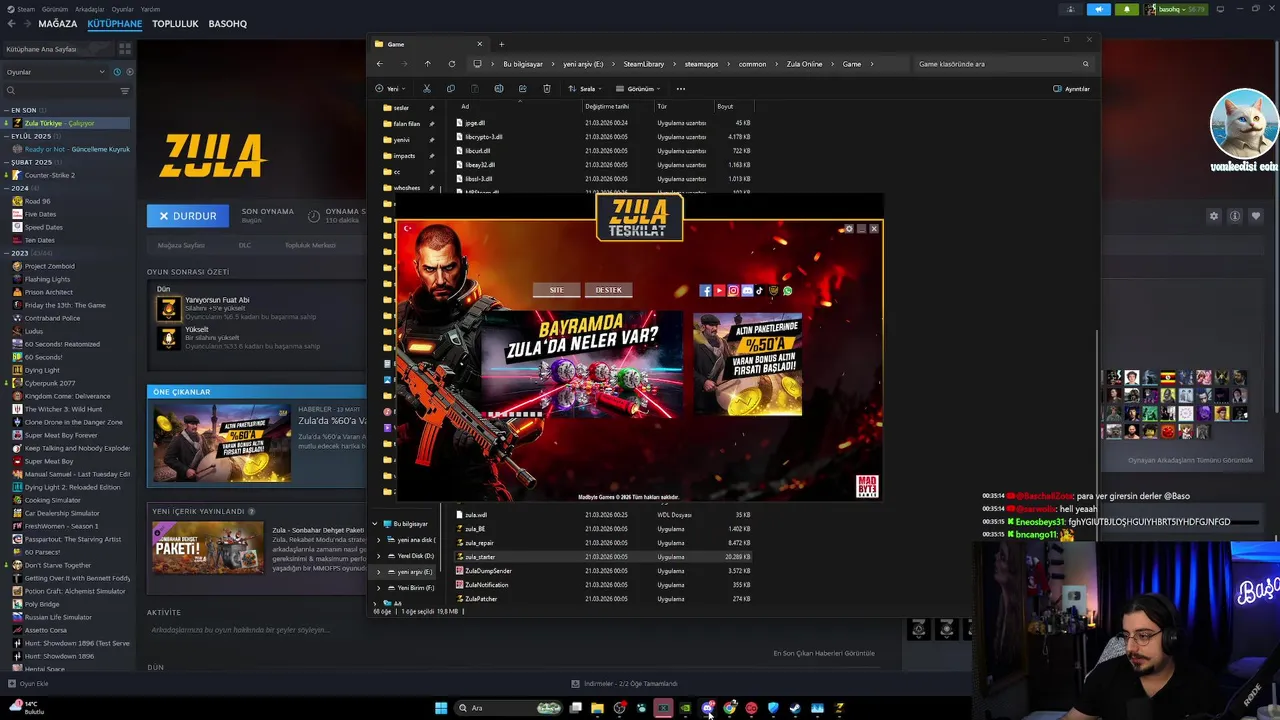This screenshot has width=1280, height=720.
Task: Click Madbyte Games logo in launcher
Action: 867,486
